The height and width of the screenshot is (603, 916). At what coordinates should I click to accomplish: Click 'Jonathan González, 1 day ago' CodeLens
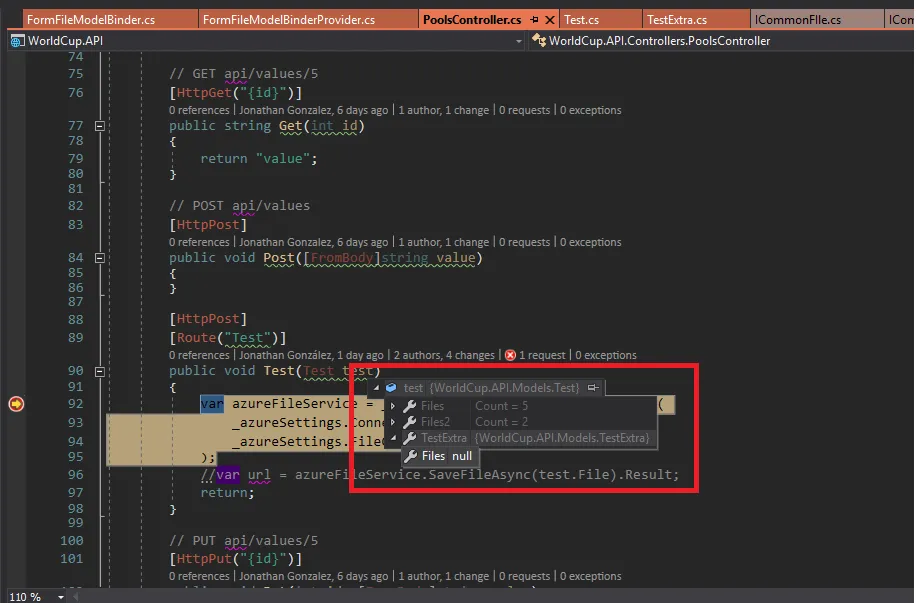point(311,355)
